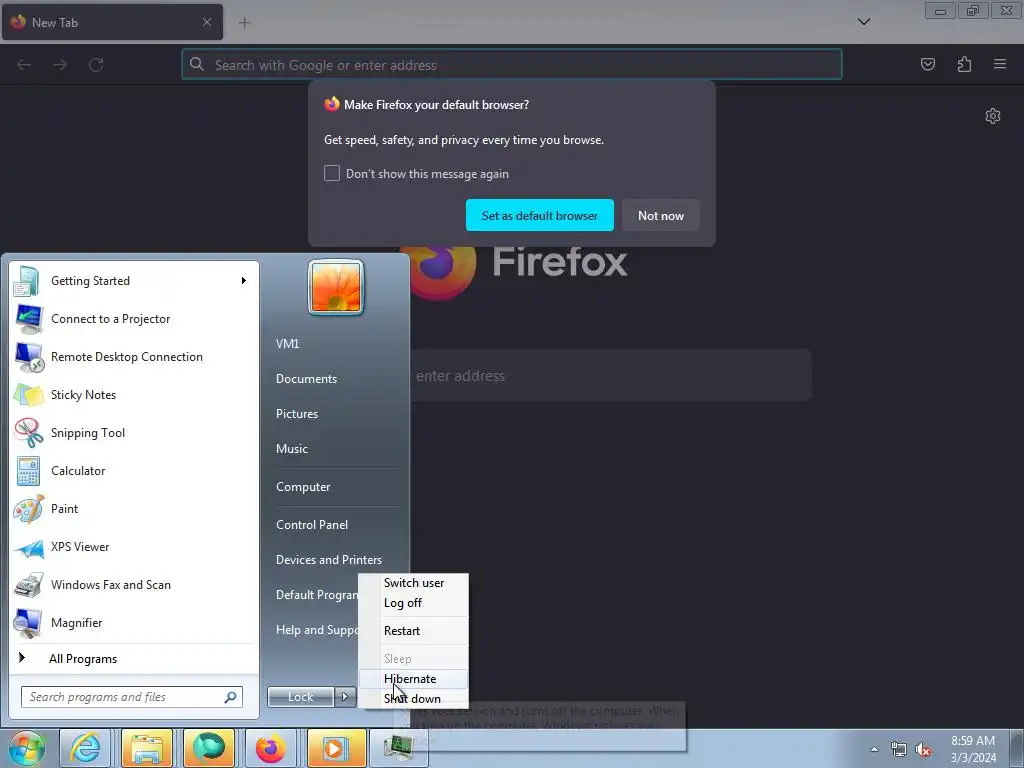Open Firefox extensions icon

964,64
